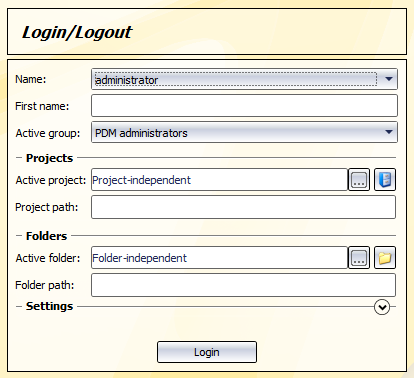This screenshot has height=378, width=414.
Task: Click the Login button
Action: [207, 352]
